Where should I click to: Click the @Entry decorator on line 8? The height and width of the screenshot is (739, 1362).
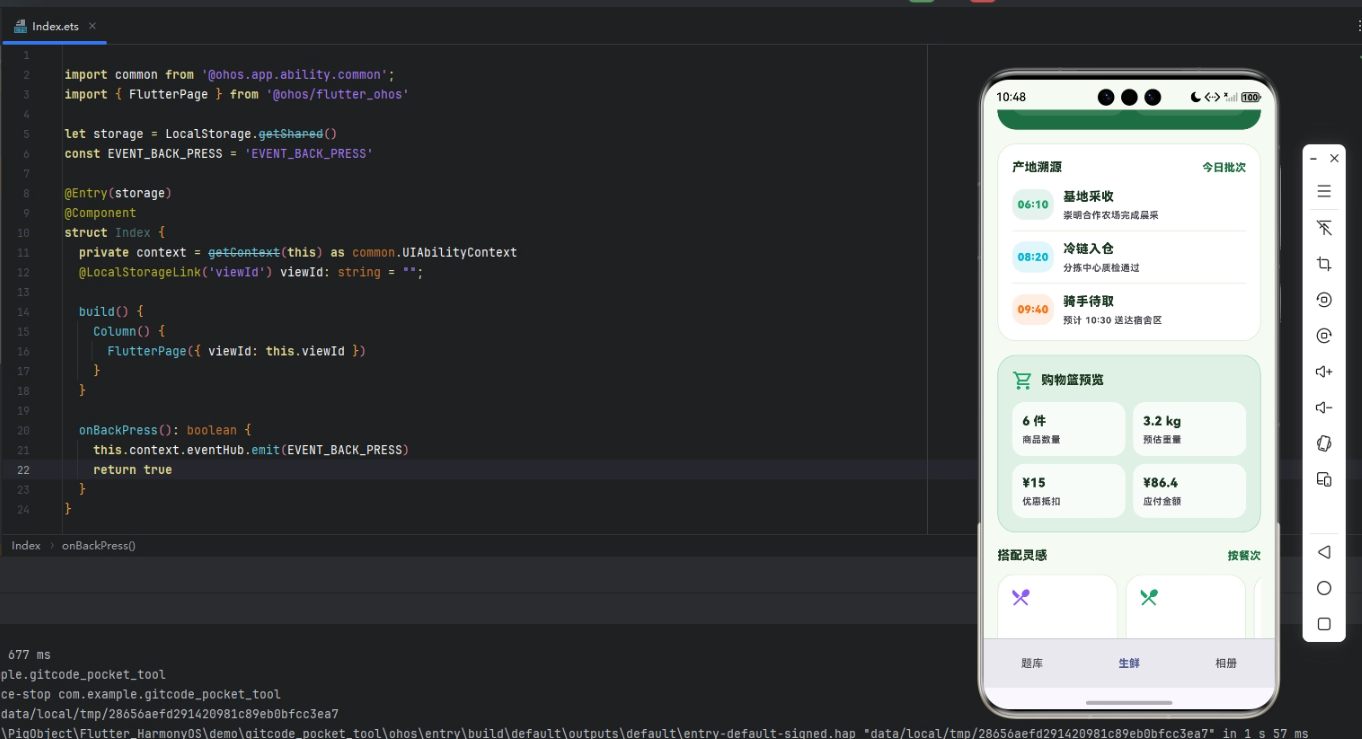(86, 193)
